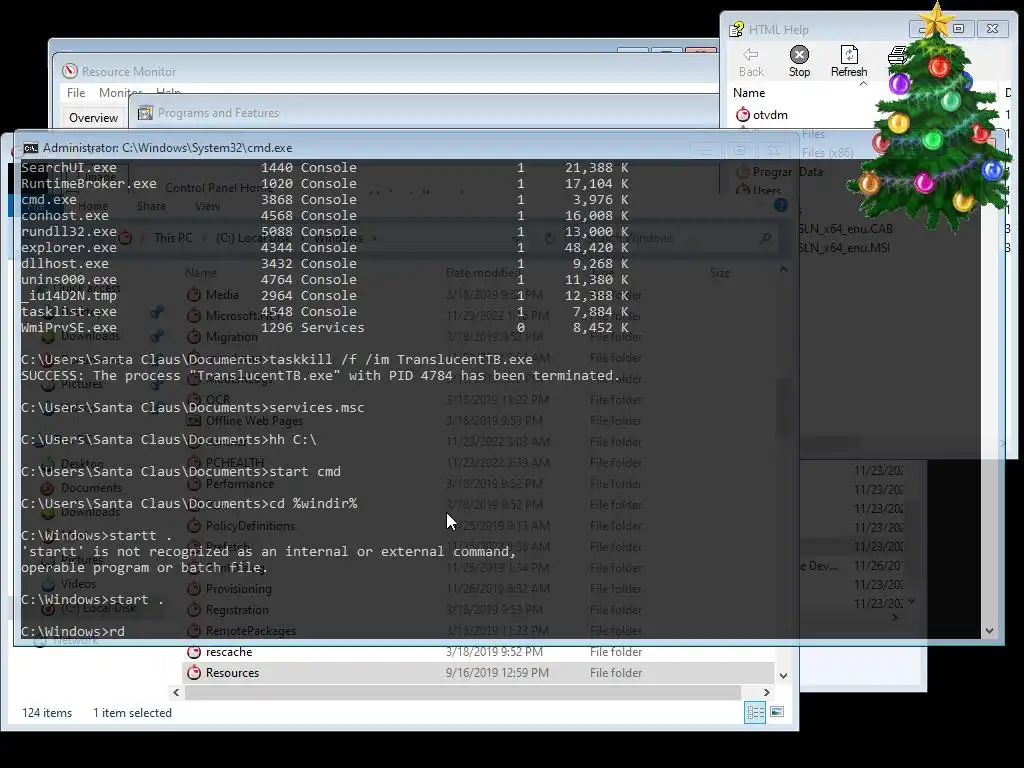Restore down the HTML Help window
Viewport: 1024px width, 768px height.
958,29
